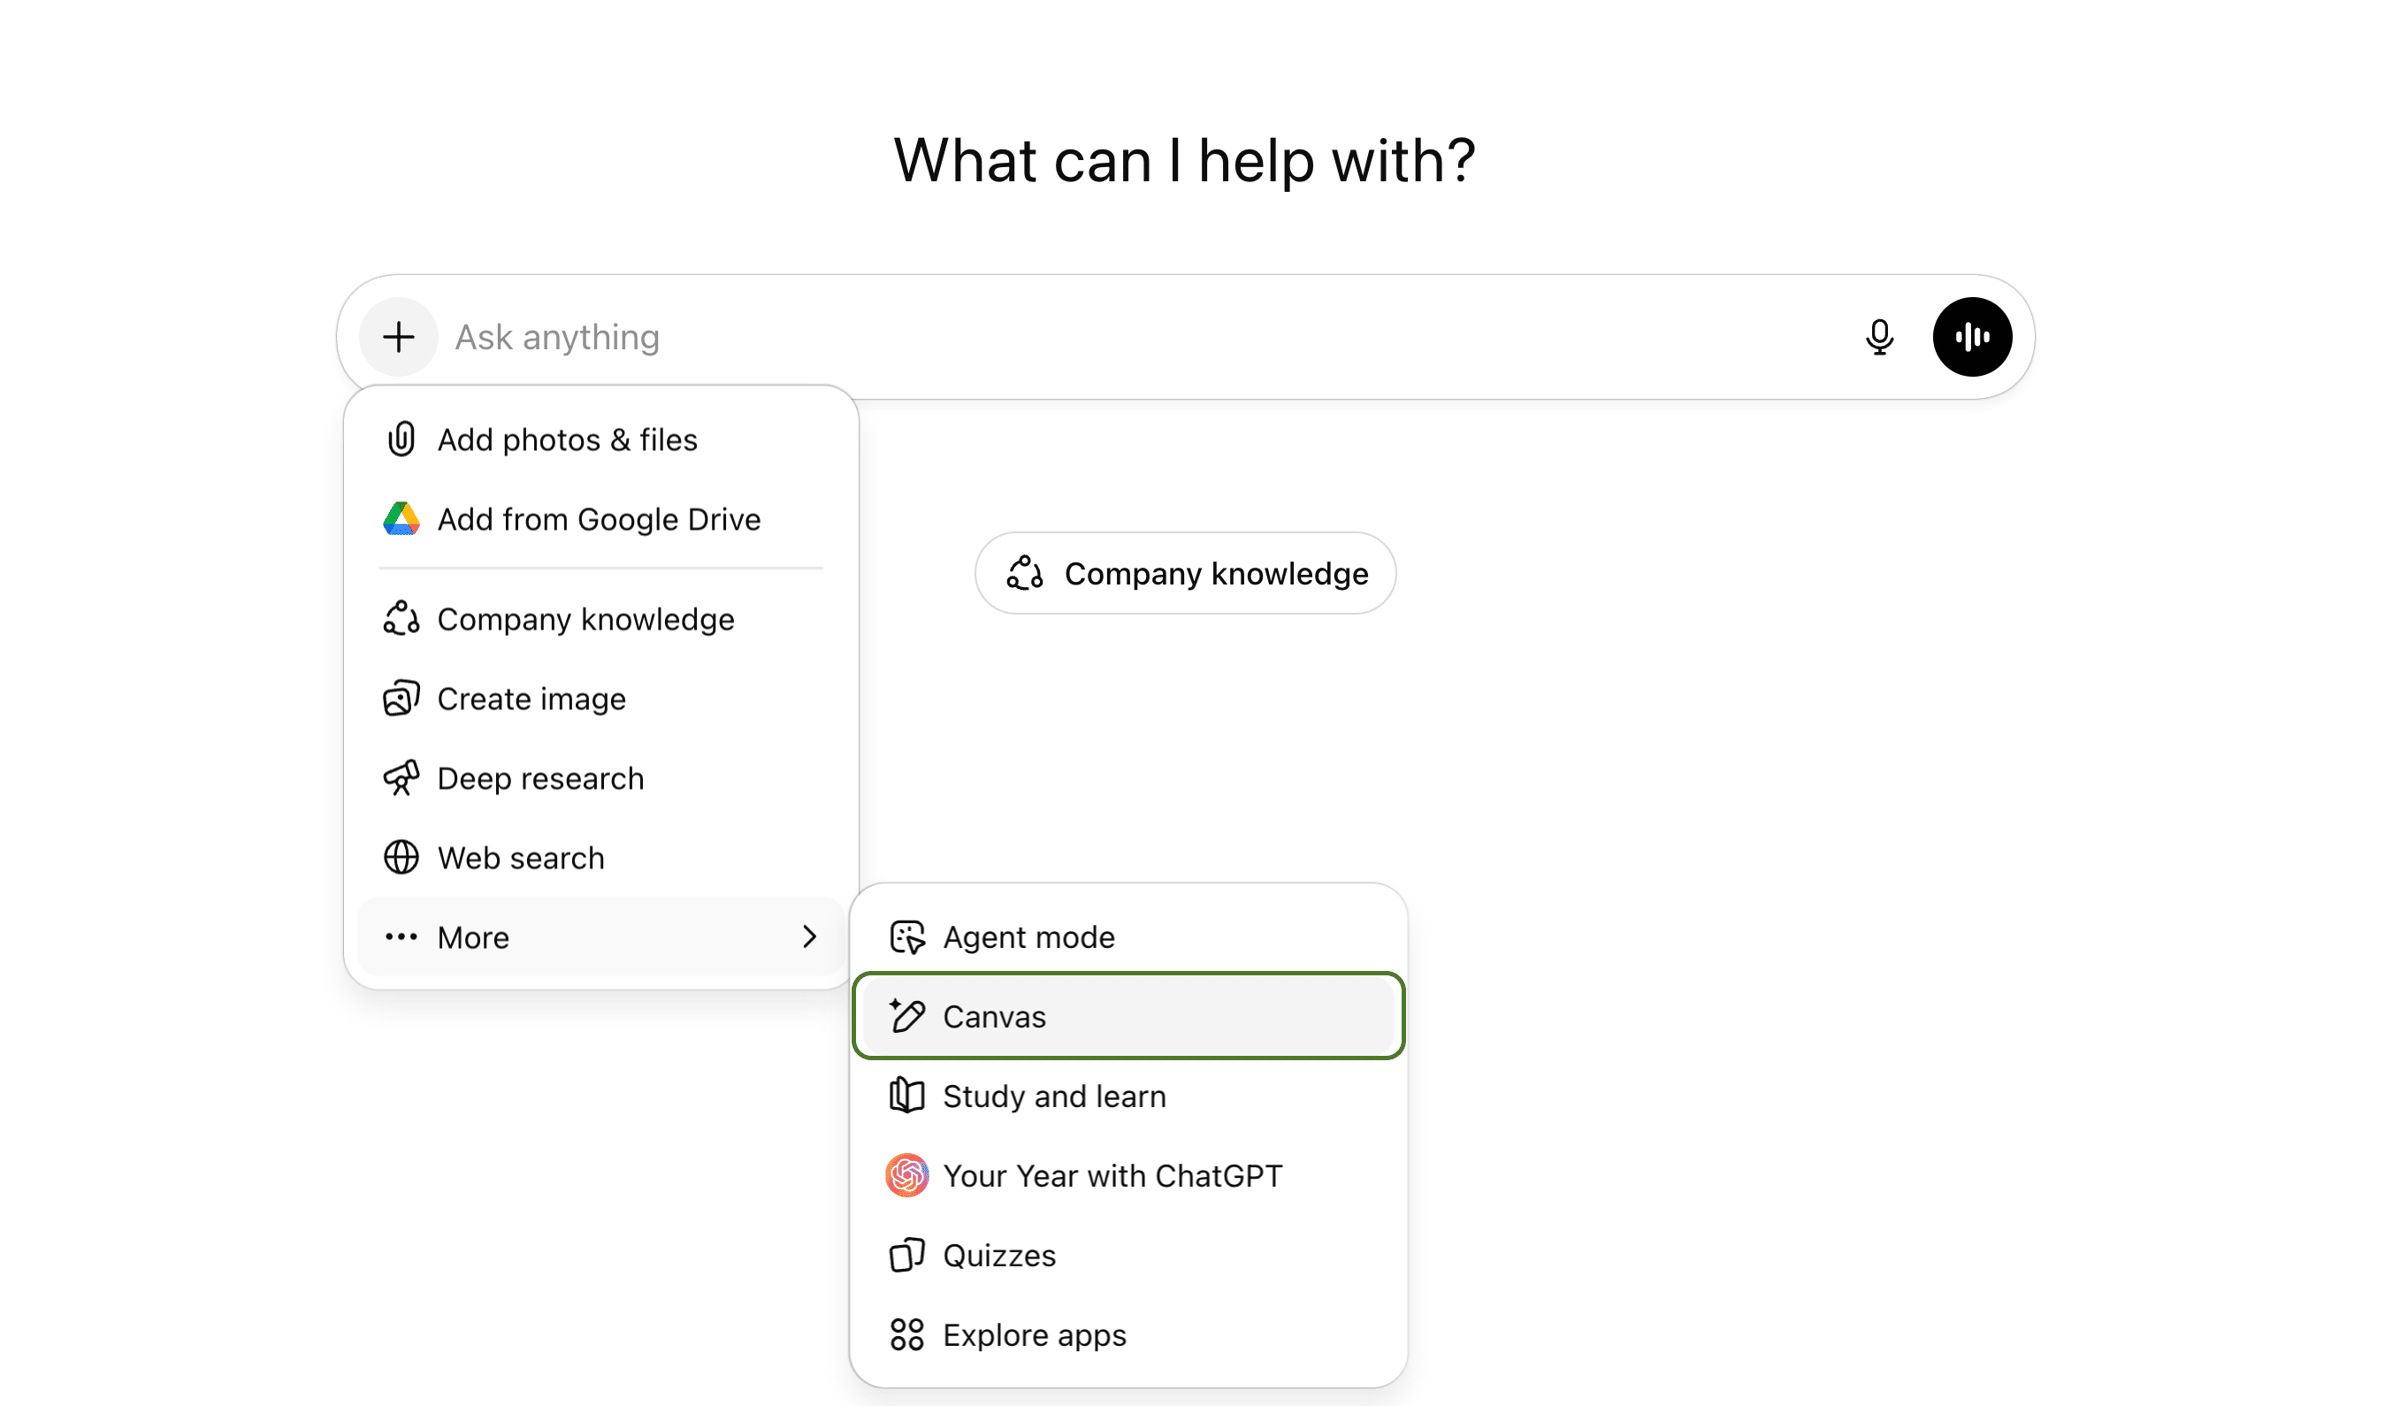Click the Google Drive logo icon
Image resolution: width=2400 pixels, height=1406 pixels.
pos(401,519)
